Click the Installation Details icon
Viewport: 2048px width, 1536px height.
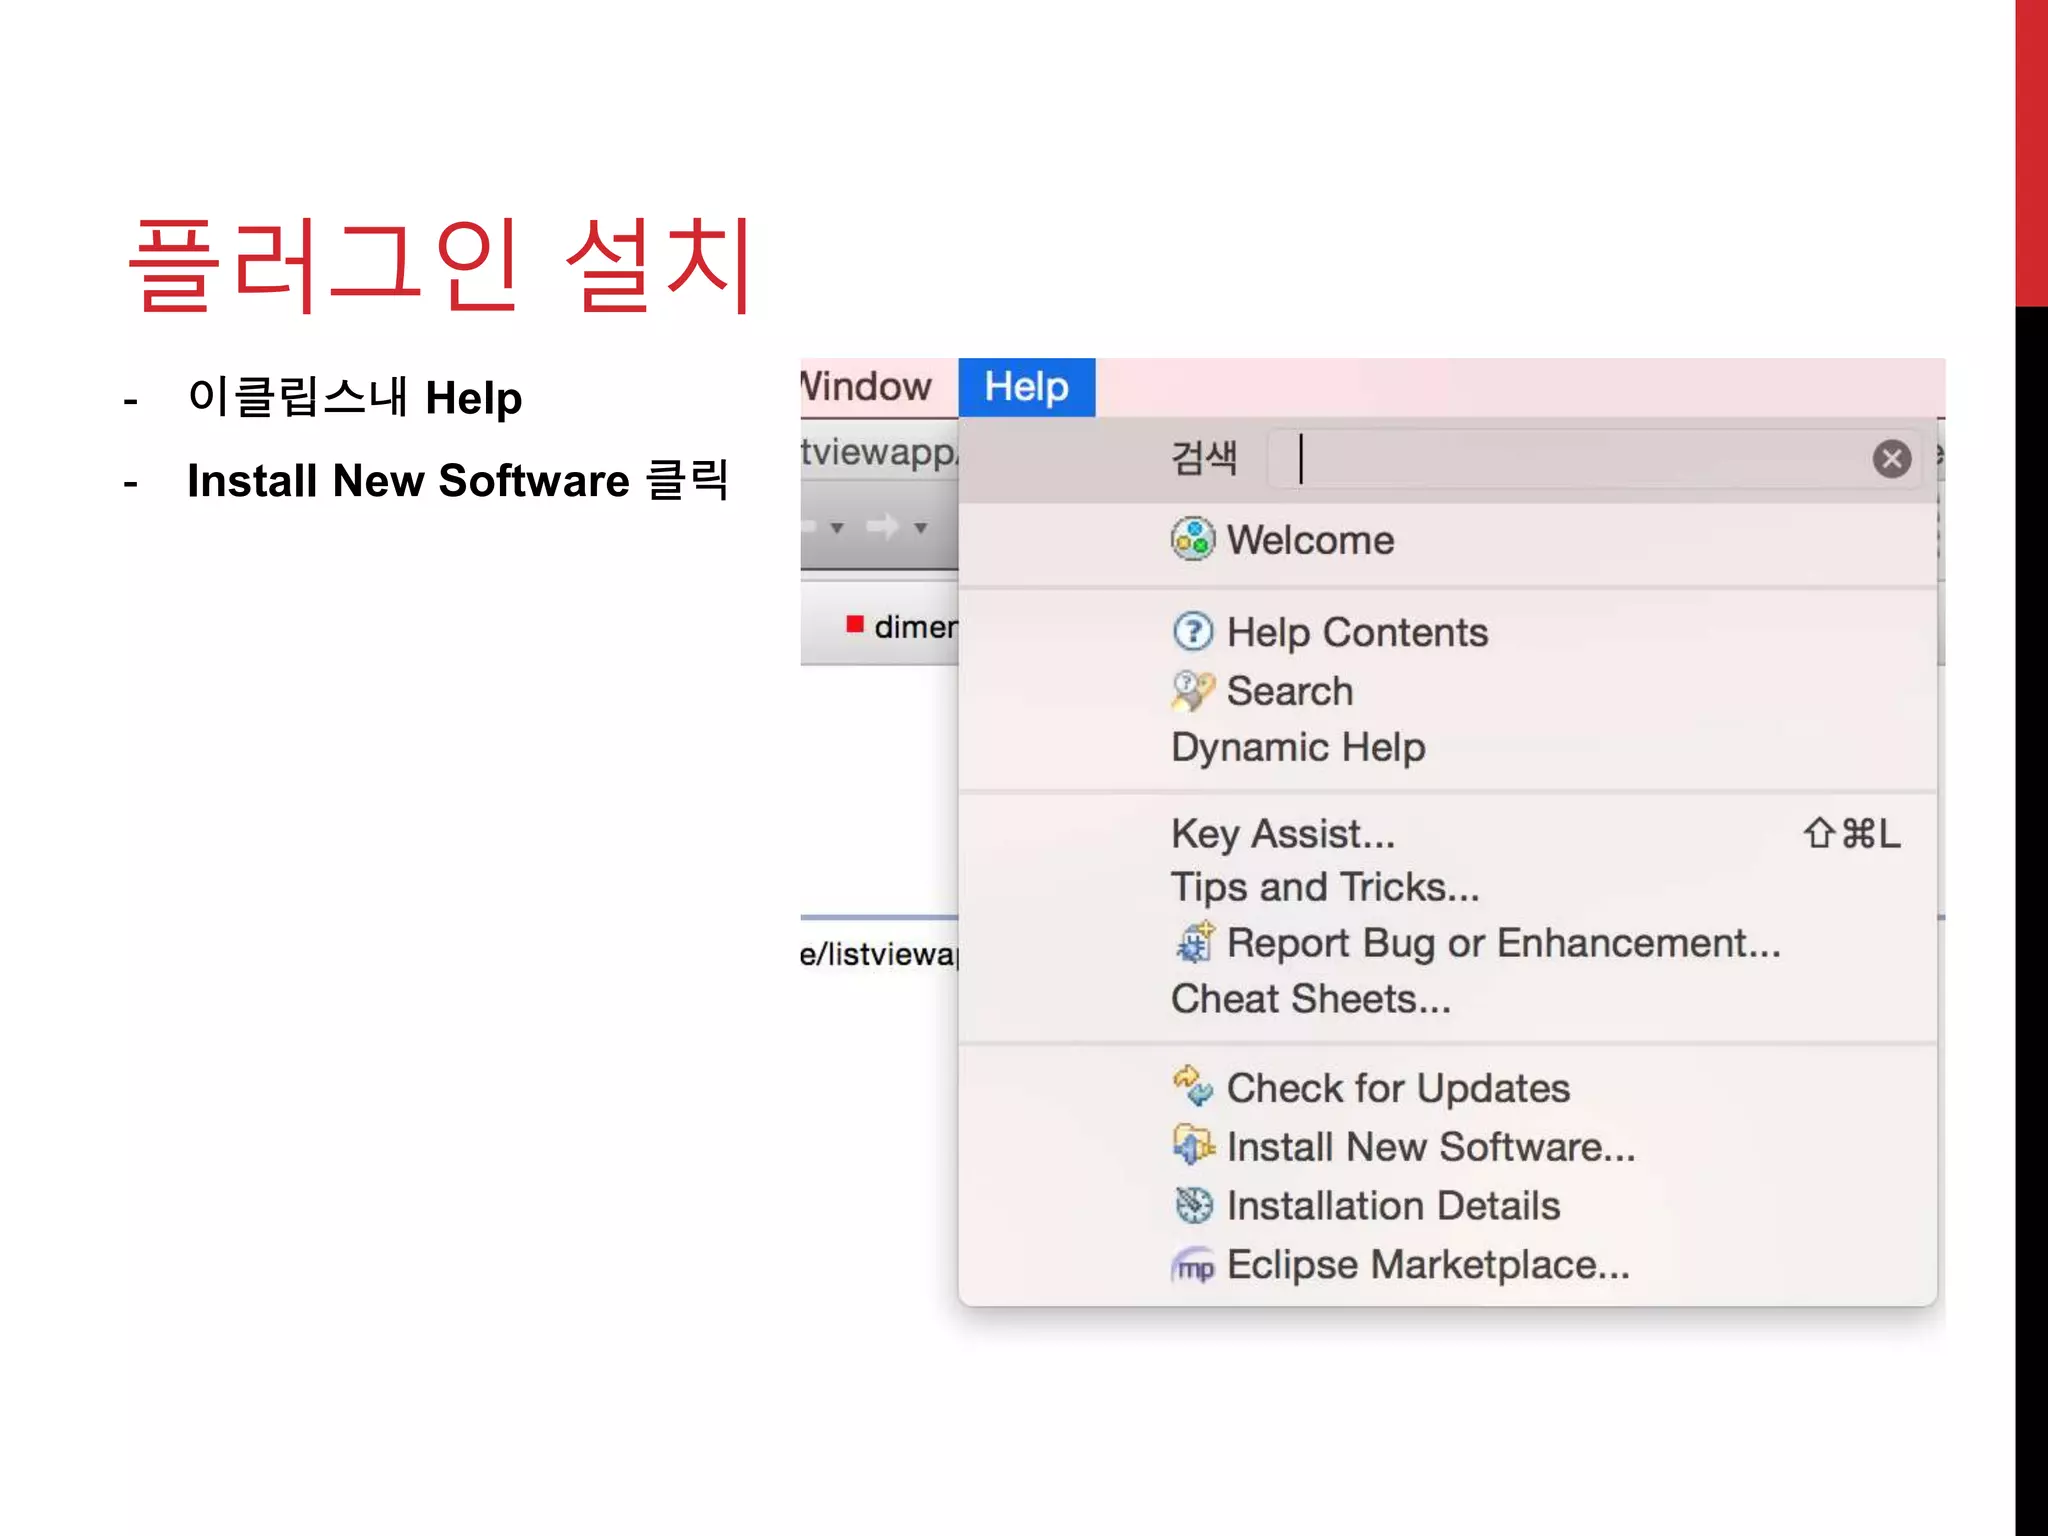coord(1193,1204)
